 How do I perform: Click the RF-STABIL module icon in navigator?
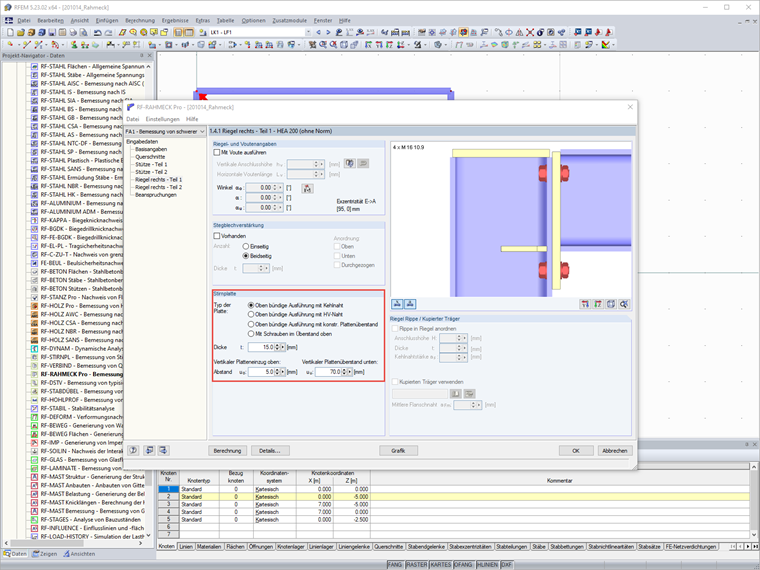[x=34, y=408]
